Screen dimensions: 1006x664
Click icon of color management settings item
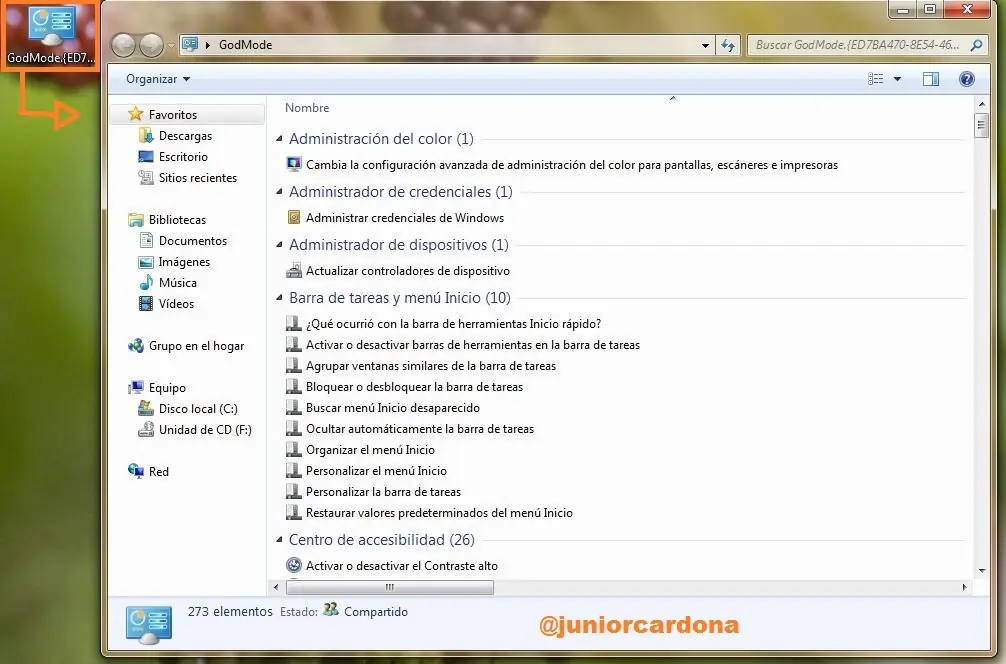click(x=294, y=164)
